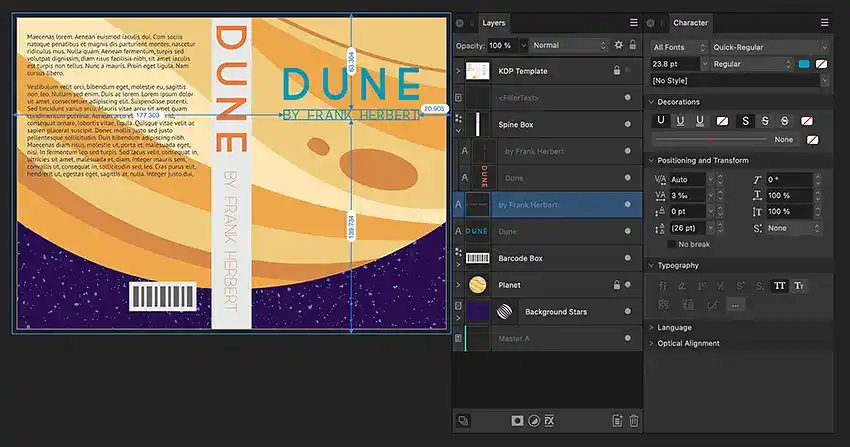Collapse the Decorations section
The image size is (850, 447).
(x=652, y=102)
